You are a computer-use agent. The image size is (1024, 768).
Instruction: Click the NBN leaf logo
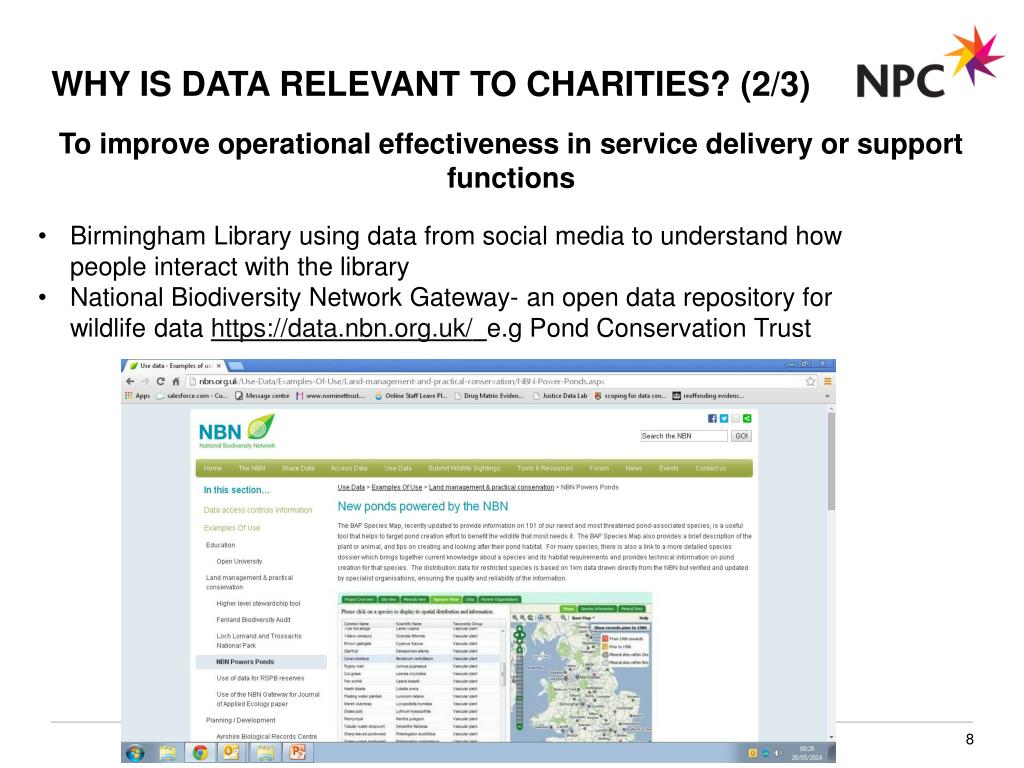tap(237, 431)
